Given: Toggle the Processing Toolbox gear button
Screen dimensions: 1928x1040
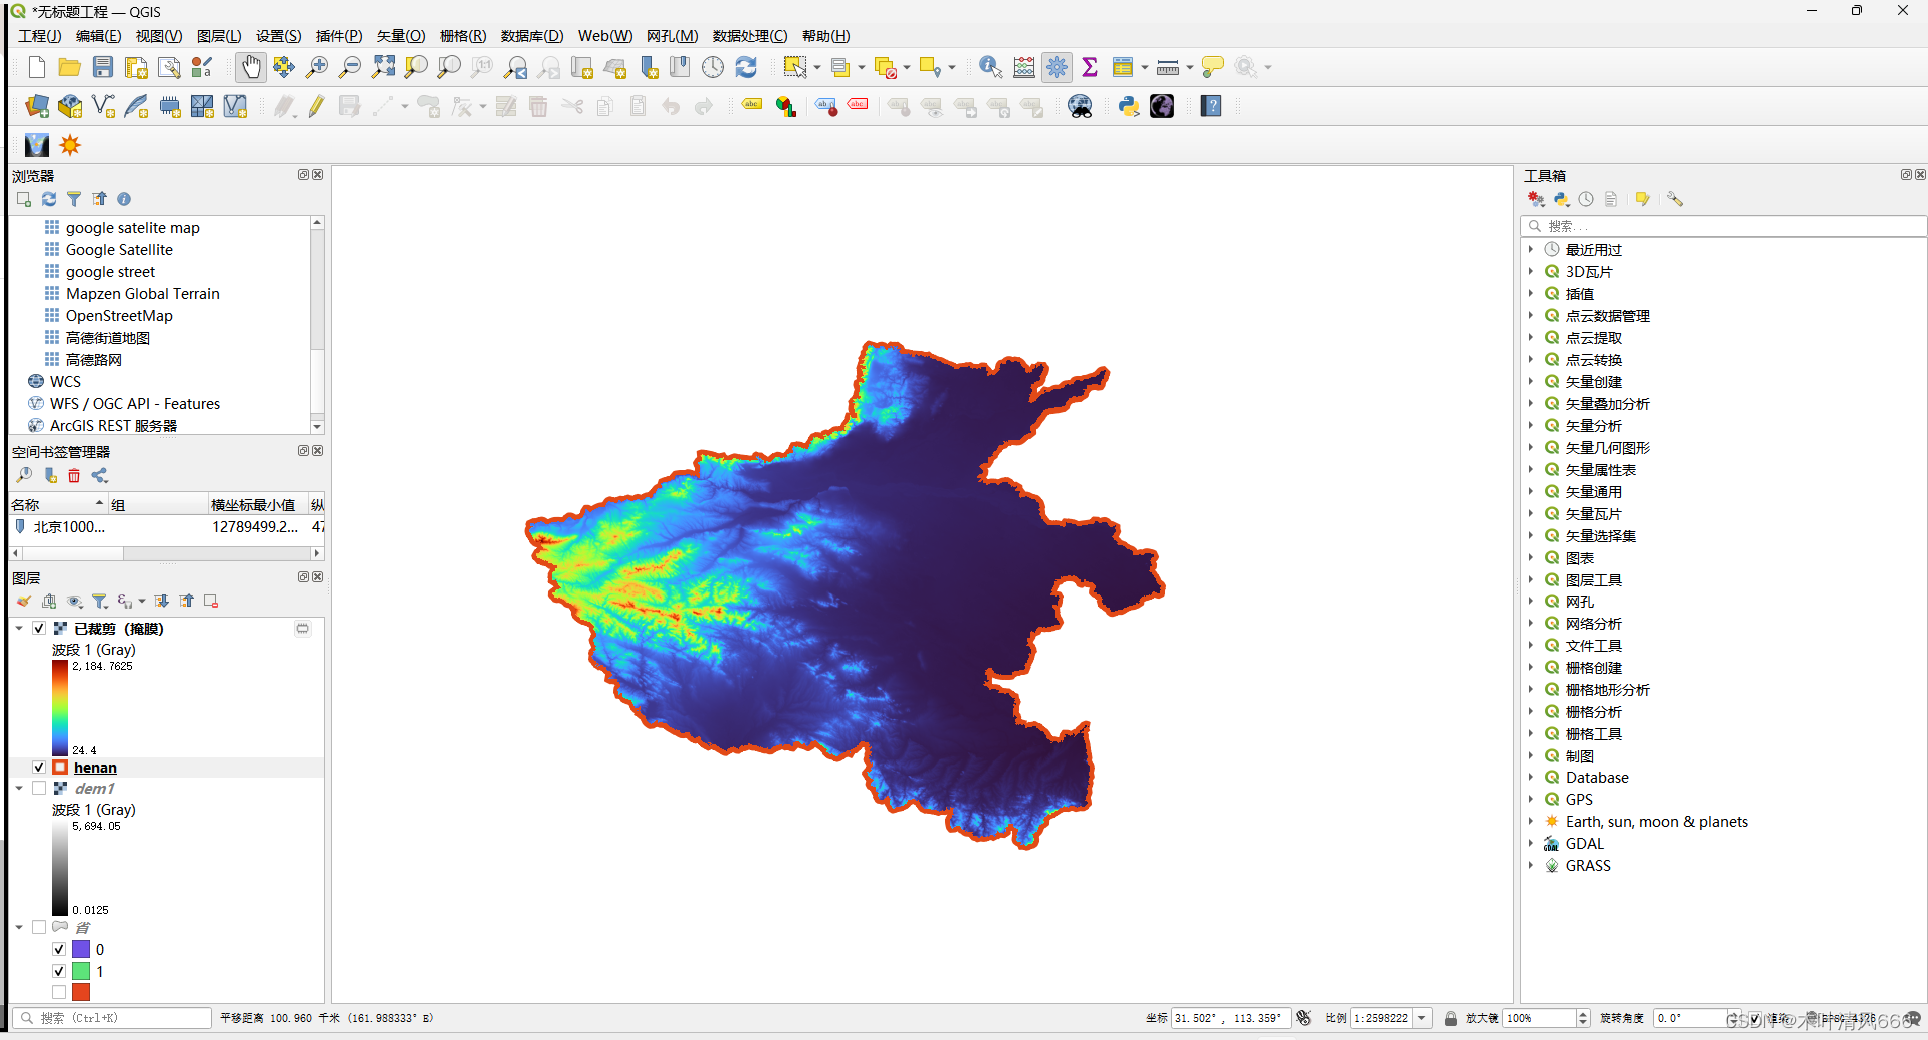Looking at the screenshot, I should coord(1057,67).
